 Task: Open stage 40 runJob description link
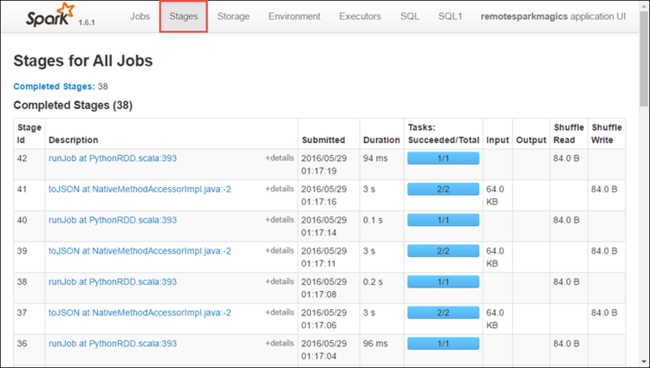pyautogui.click(x=112, y=220)
